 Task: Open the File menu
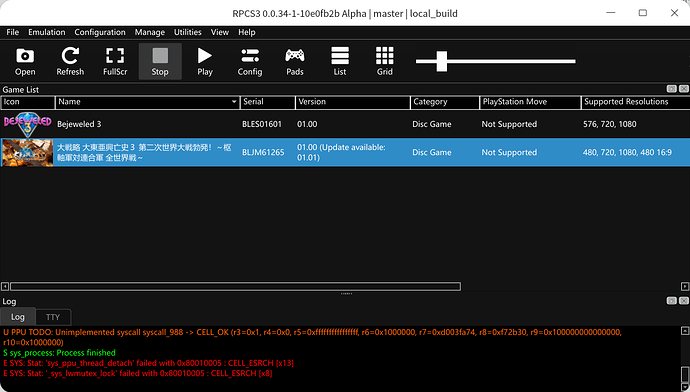[12, 32]
